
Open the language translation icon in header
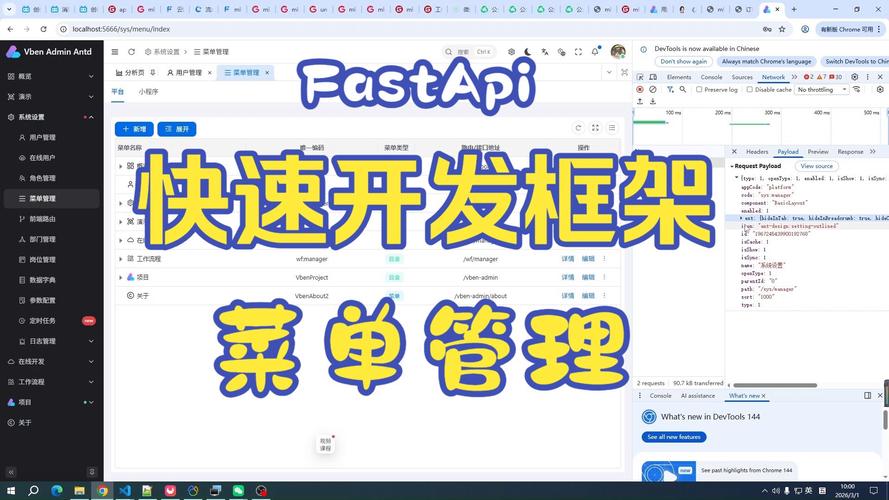coord(545,52)
